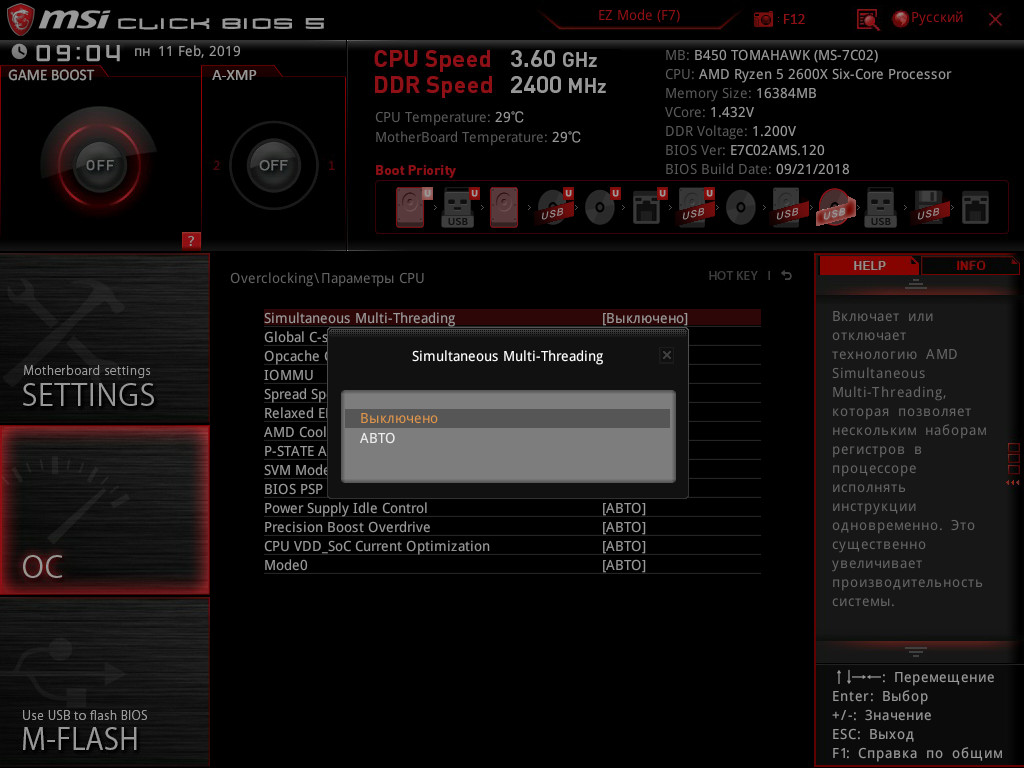Viewport: 1024px width, 768px height.
Task: Select the legacy CD/DVD boot icon without U badge
Action: tap(741, 208)
